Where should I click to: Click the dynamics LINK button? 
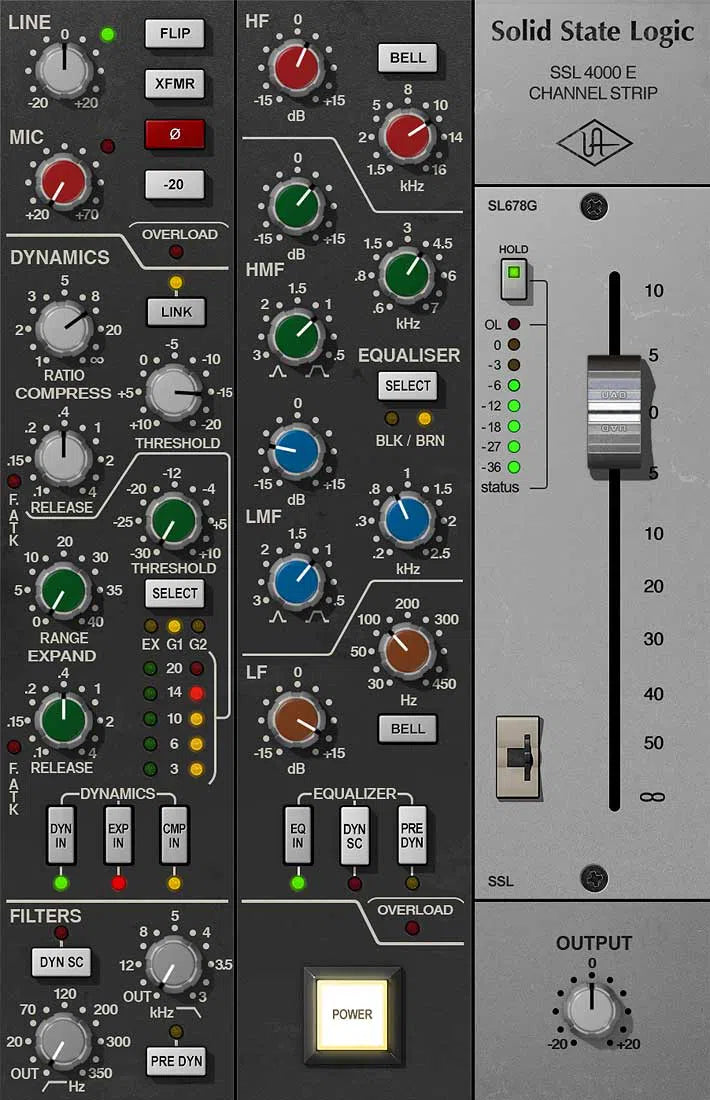coord(174,312)
